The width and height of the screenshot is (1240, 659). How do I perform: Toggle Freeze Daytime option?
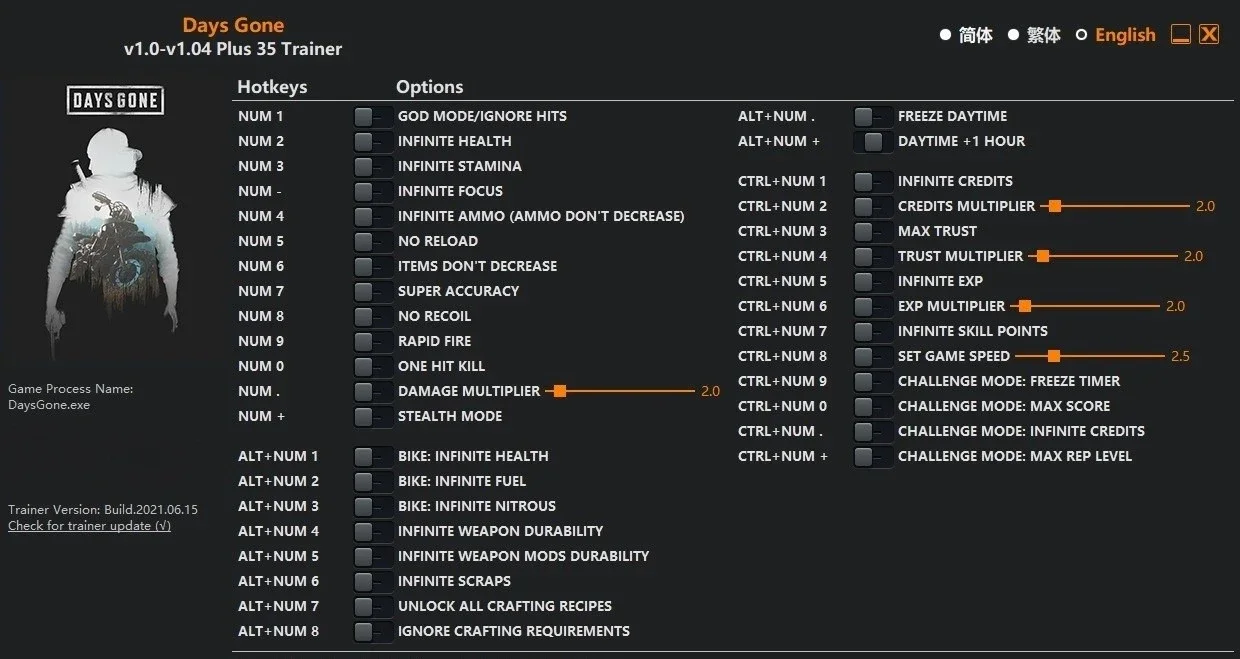coord(873,116)
